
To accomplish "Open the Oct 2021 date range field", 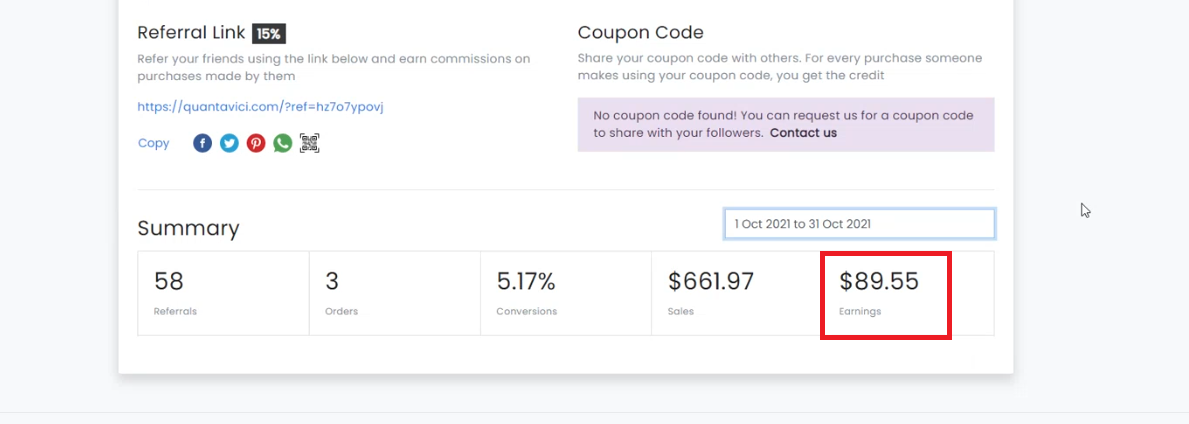I will [x=859, y=224].
